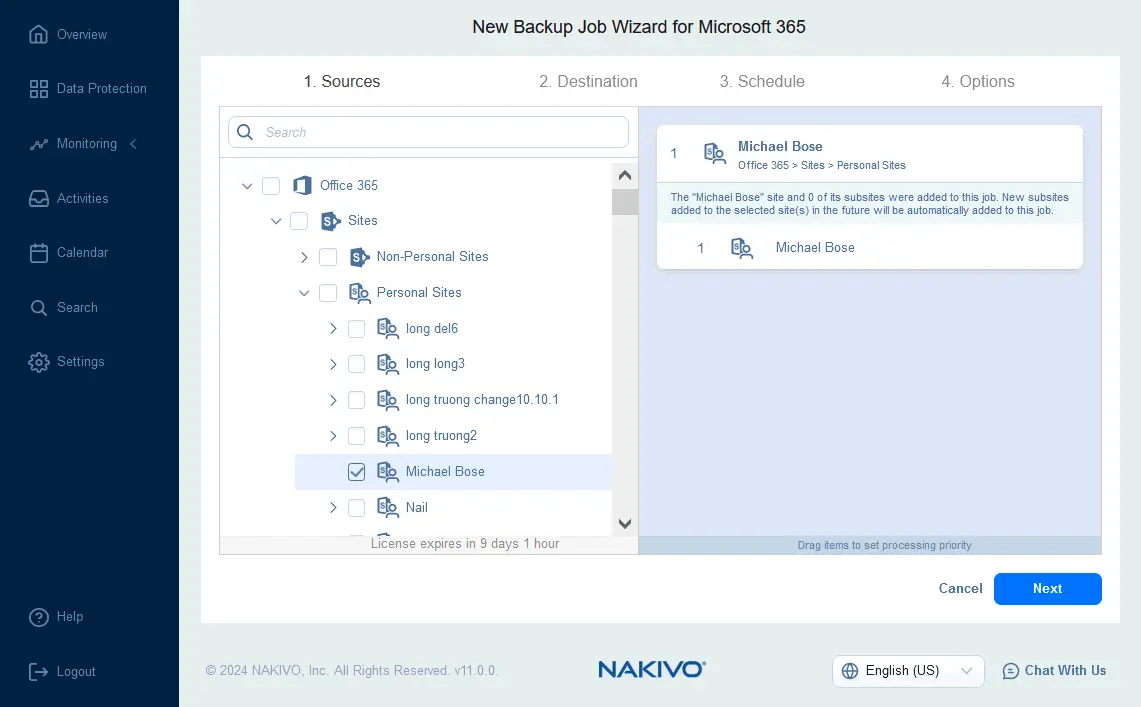
Task: Expand the long truong change10.10.1 node
Action: (x=333, y=400)
